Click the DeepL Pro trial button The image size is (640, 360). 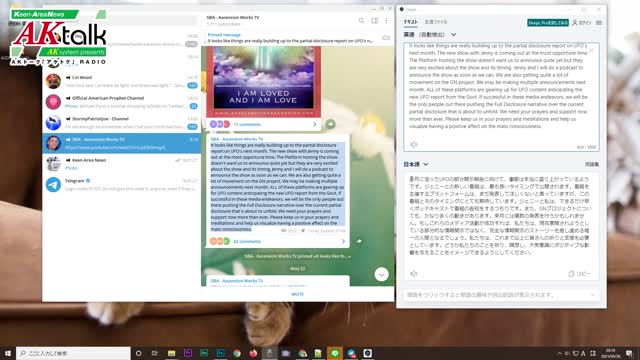click(548, 23)
